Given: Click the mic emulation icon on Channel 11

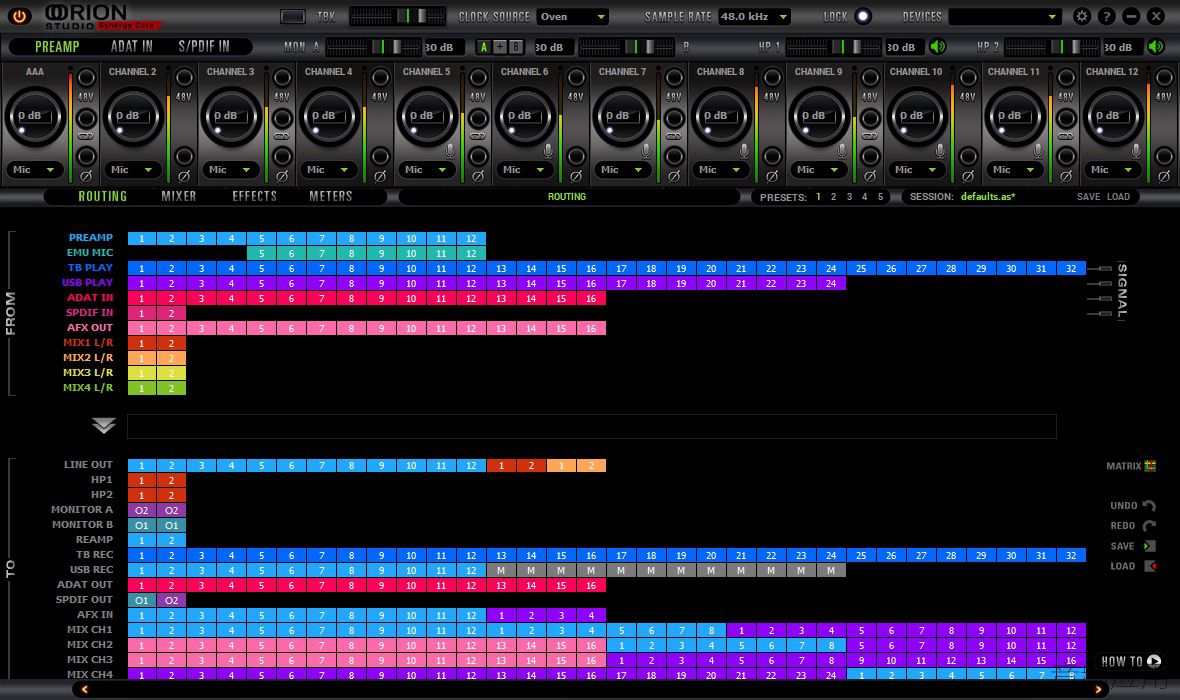Looking at the screenshot, I should pyautogui.click(x=1038, y=151).
